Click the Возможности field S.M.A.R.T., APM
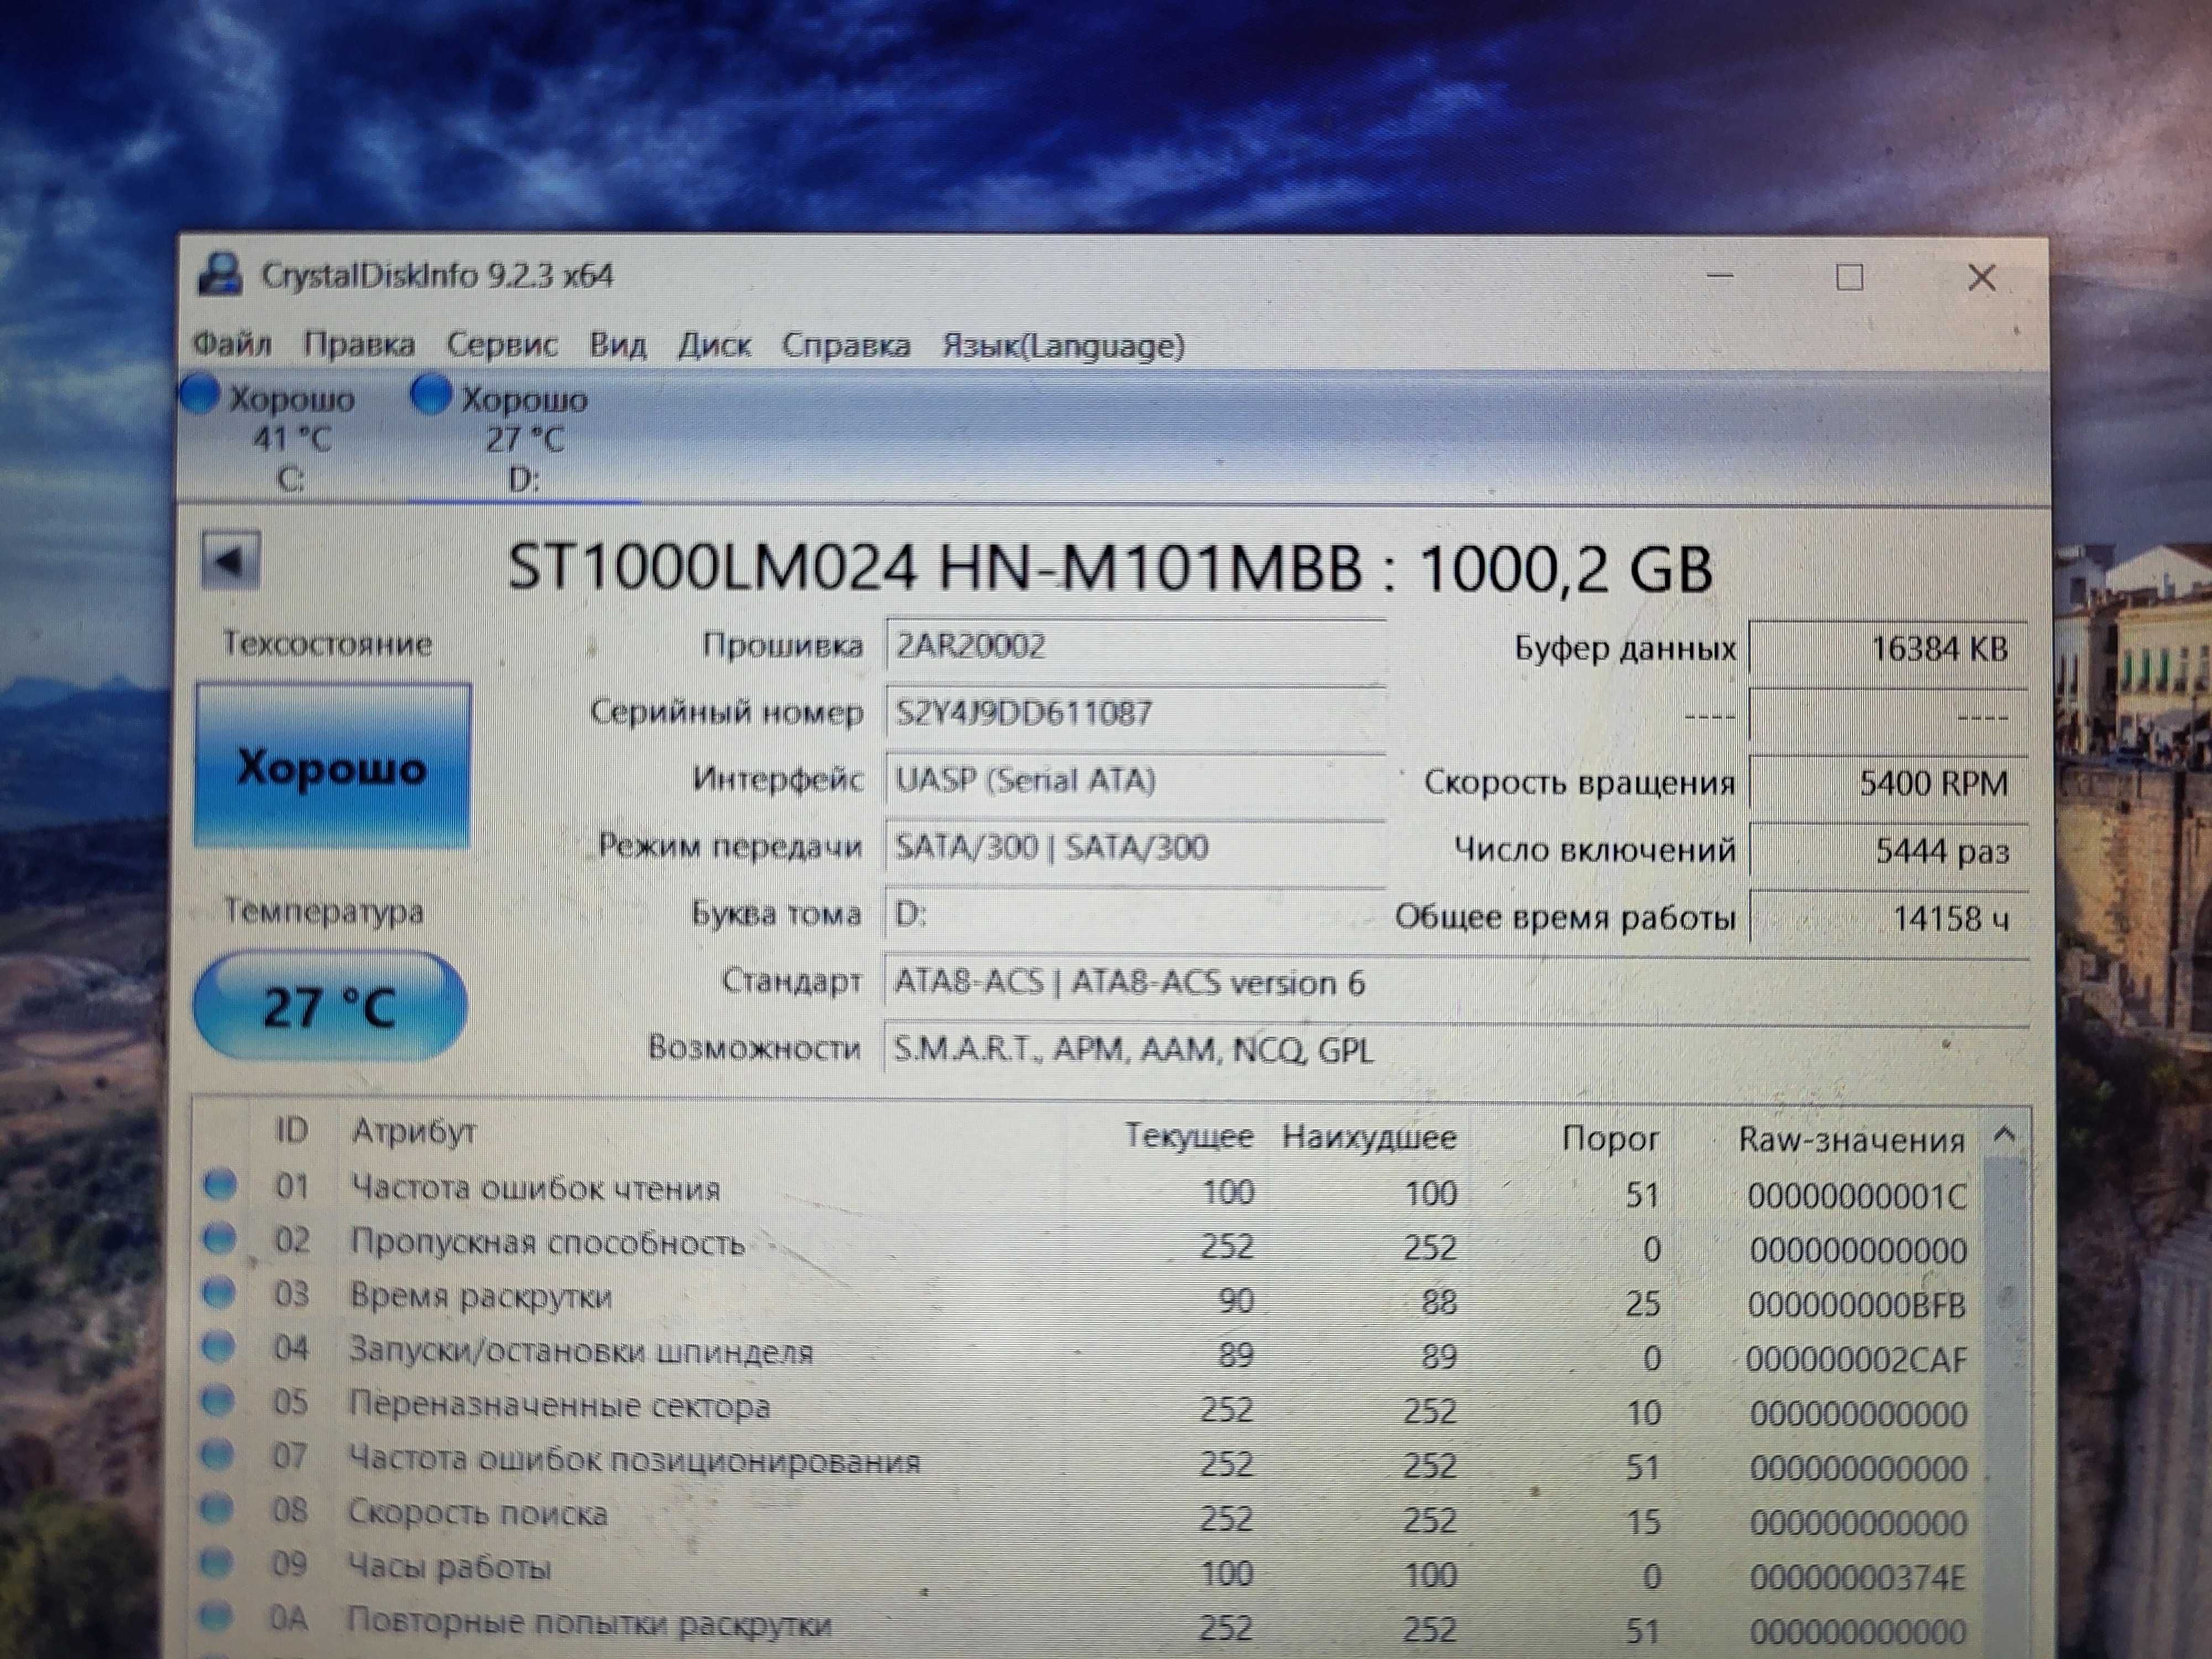Screen dimensions: 2212x1659 click(1456, 1050)
